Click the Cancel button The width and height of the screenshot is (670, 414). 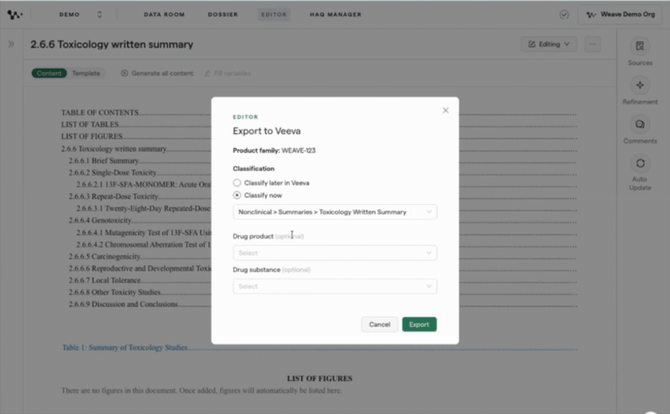tap(379, 324)
